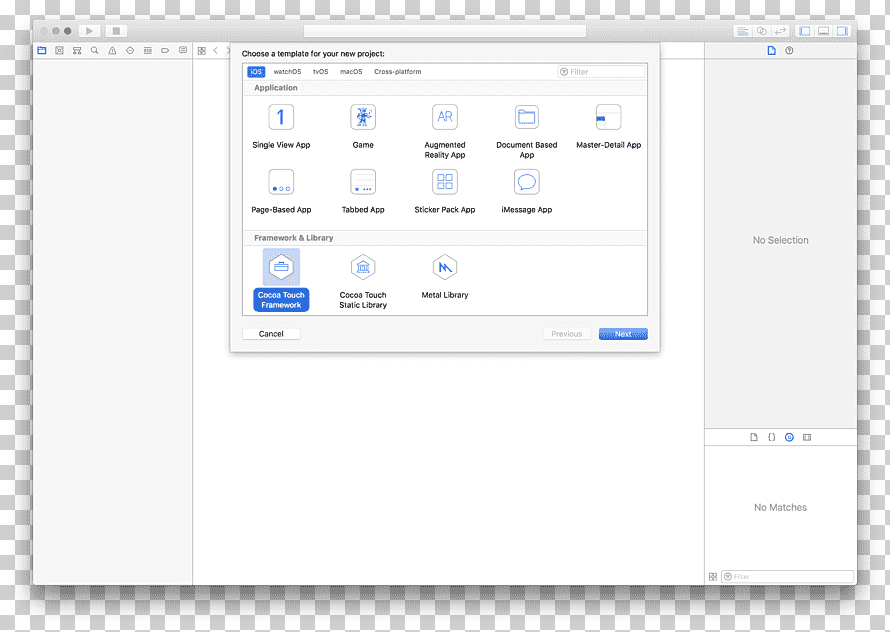Image resolution: width=890 pixels, height=632 pixels.
Task: Toggle the Navigator panel visibility
Action: 805,31
